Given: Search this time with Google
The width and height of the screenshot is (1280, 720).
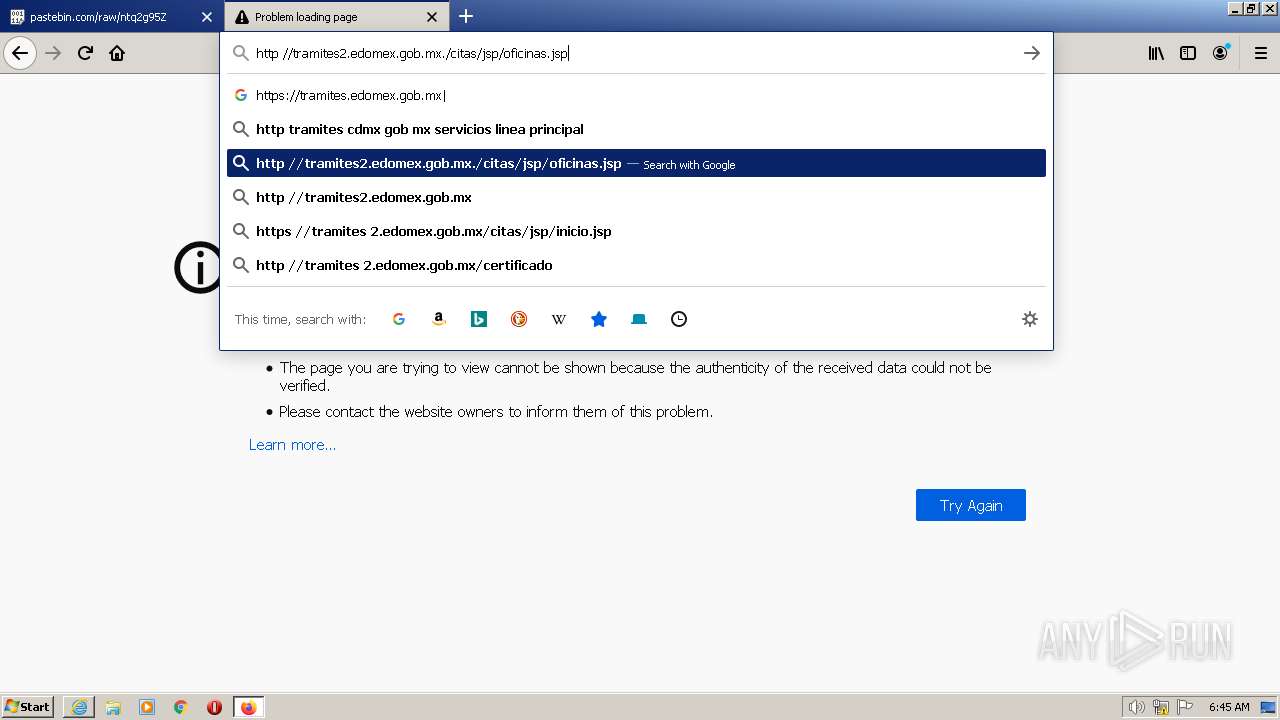Looking at the screenshot, I should click(399, 319).
